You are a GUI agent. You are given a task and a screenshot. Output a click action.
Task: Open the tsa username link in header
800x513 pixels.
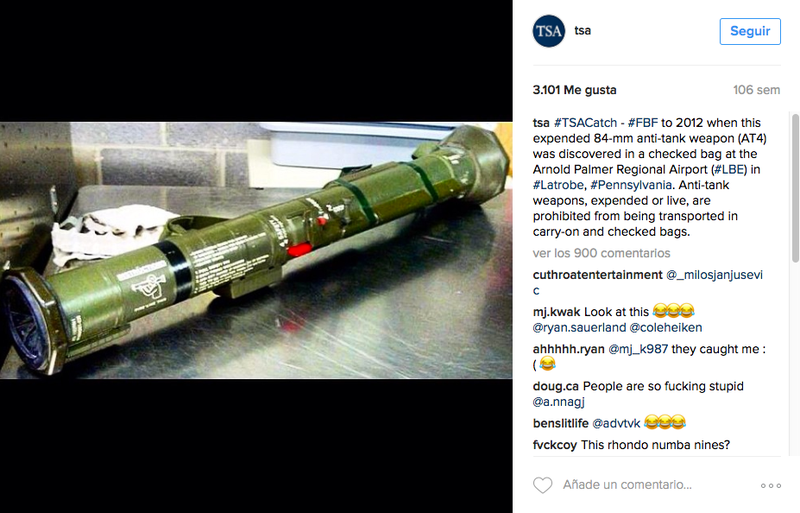pyautogui.click(x=582, y=31)
